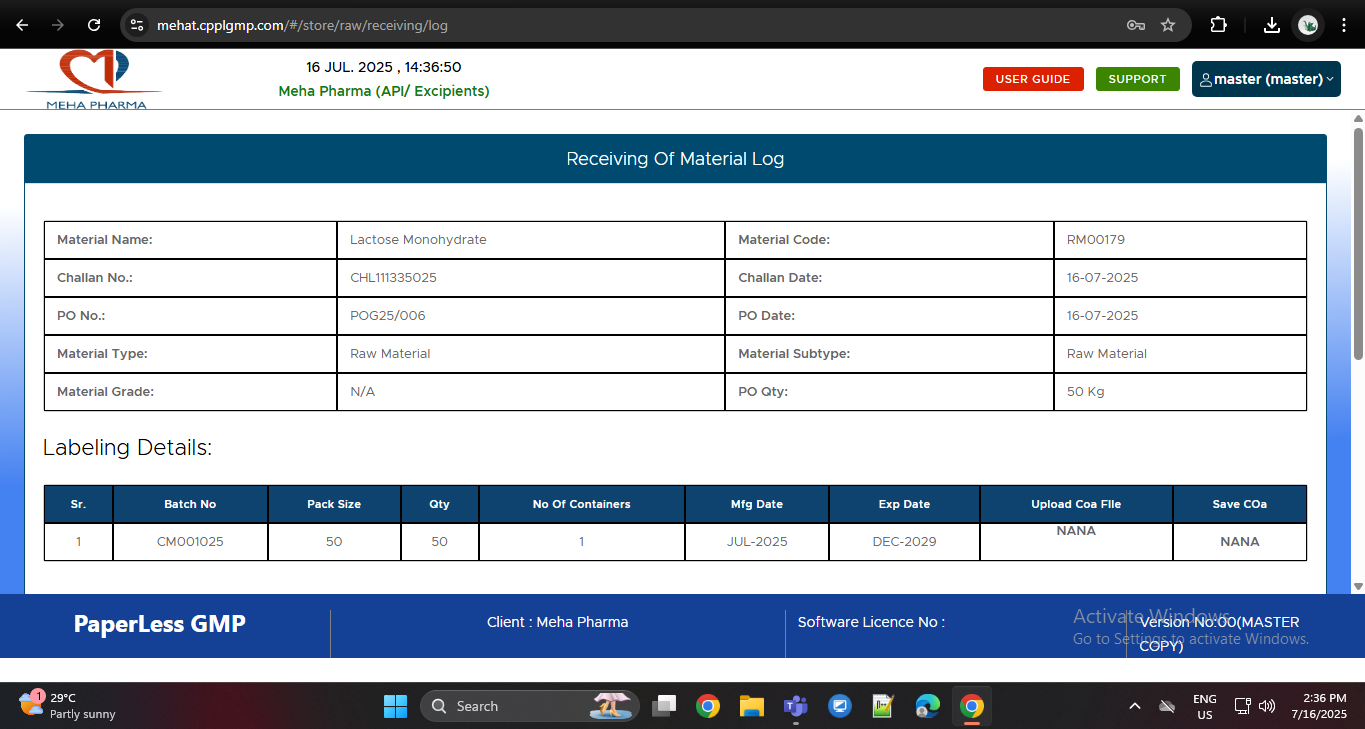
Task: Open the browser Extensions puzzle icon
Action: [x=1218, y=25]
